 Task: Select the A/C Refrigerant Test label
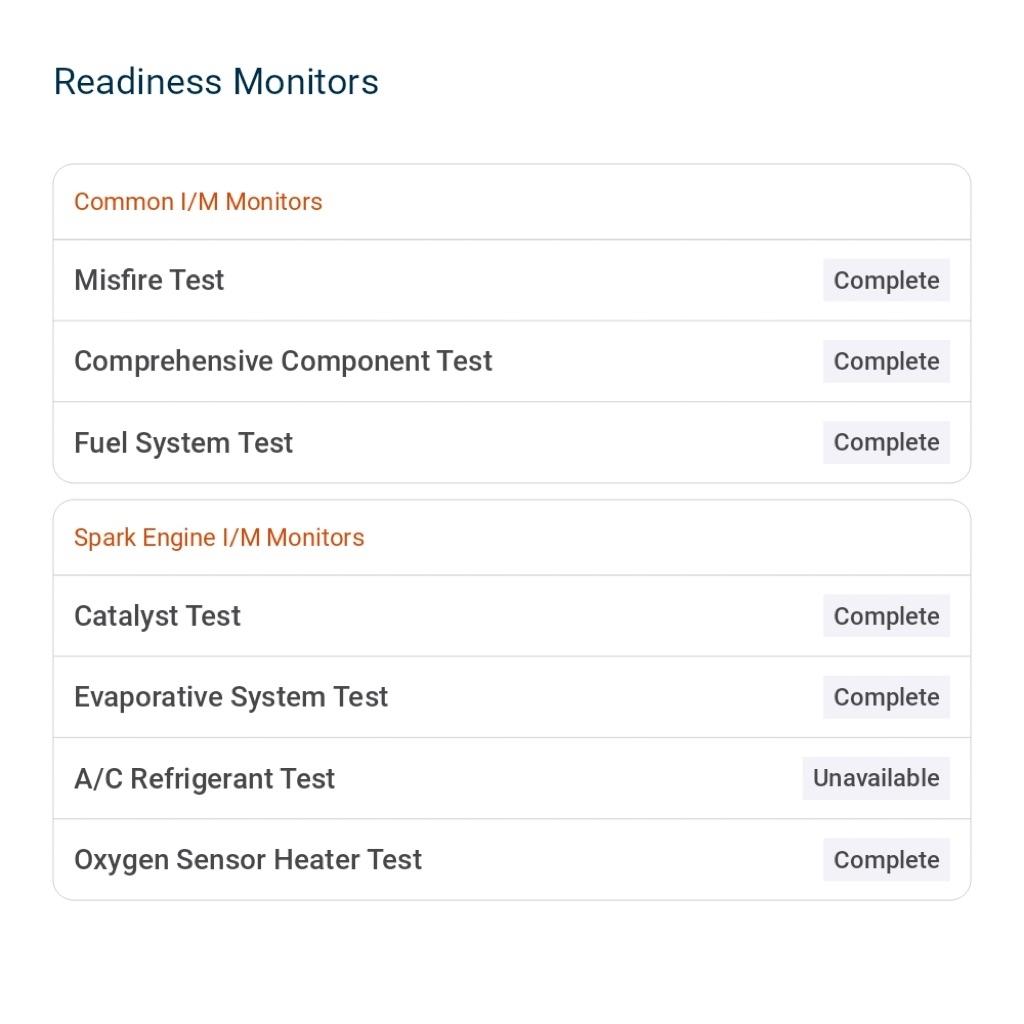click(x=204, y=779)
